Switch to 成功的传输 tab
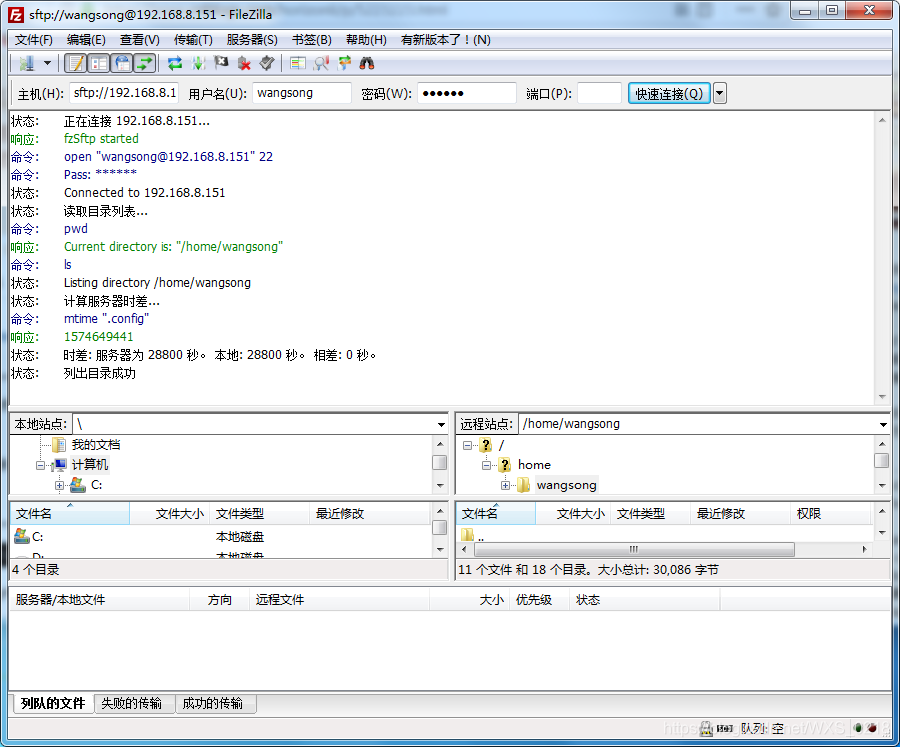This screenshot has height=747, width=900. [216, 703]
